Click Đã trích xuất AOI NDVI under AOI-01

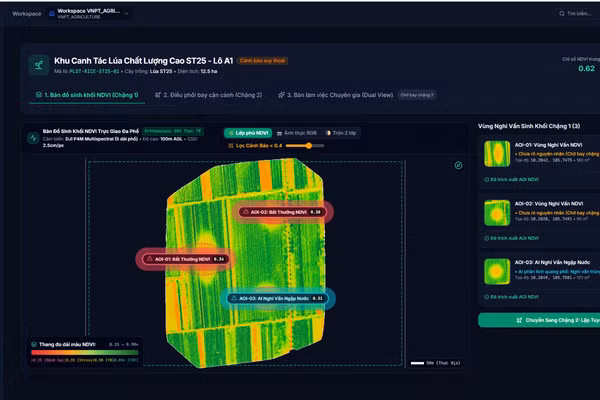pos(511,180)
